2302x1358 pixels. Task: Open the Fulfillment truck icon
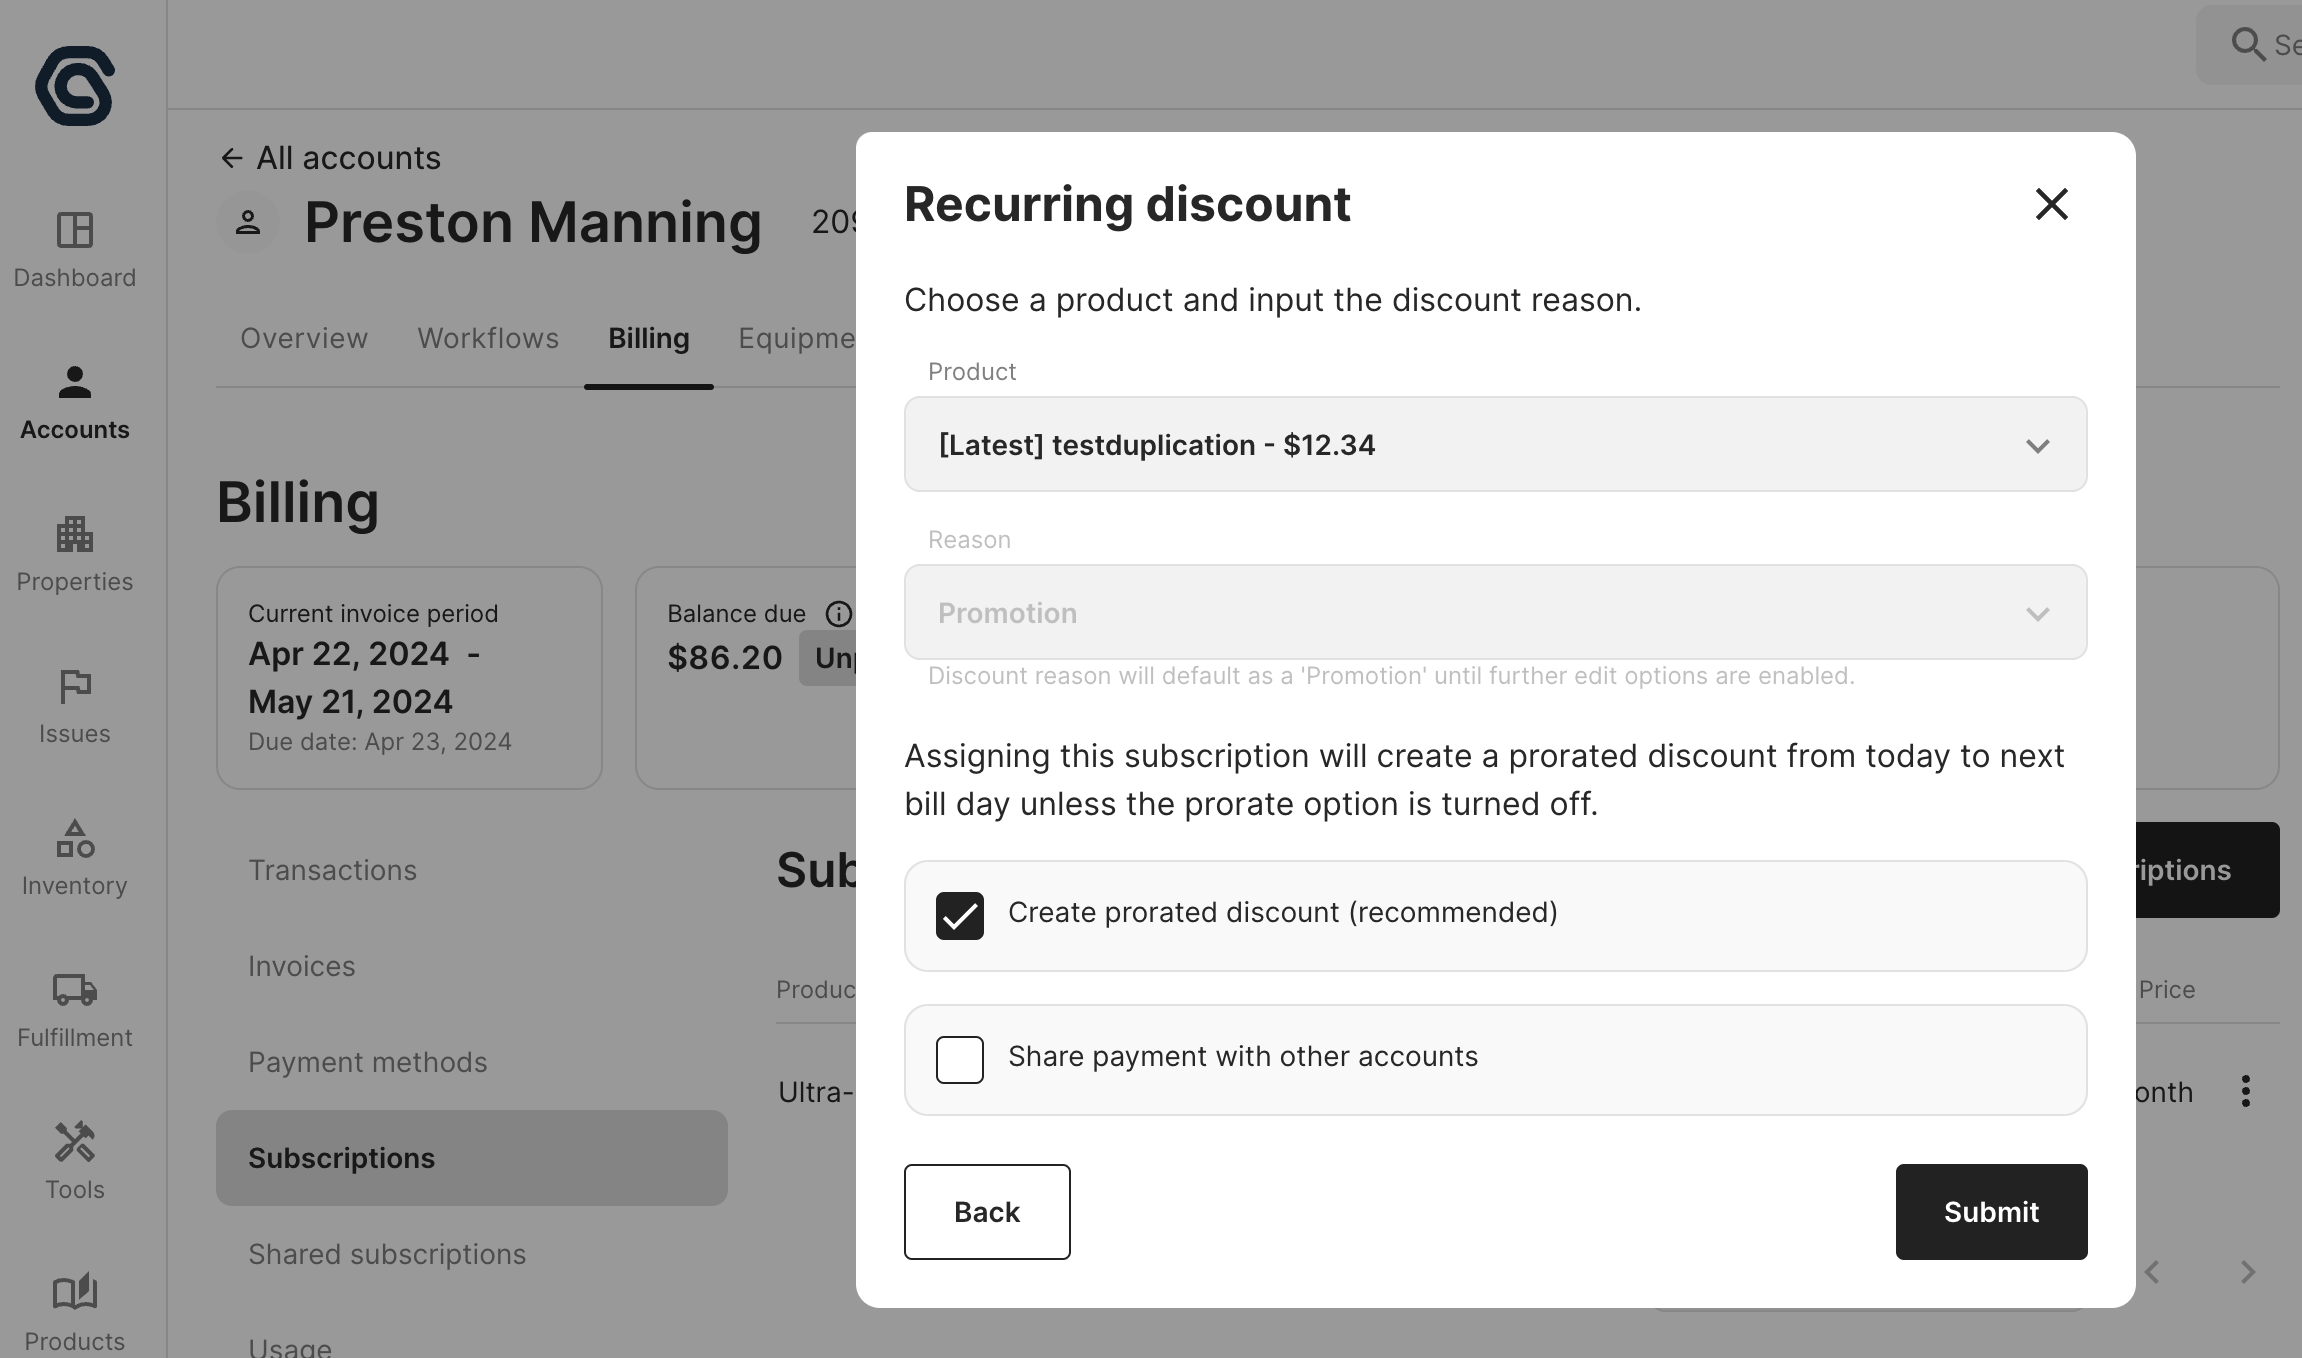(75, 990)
